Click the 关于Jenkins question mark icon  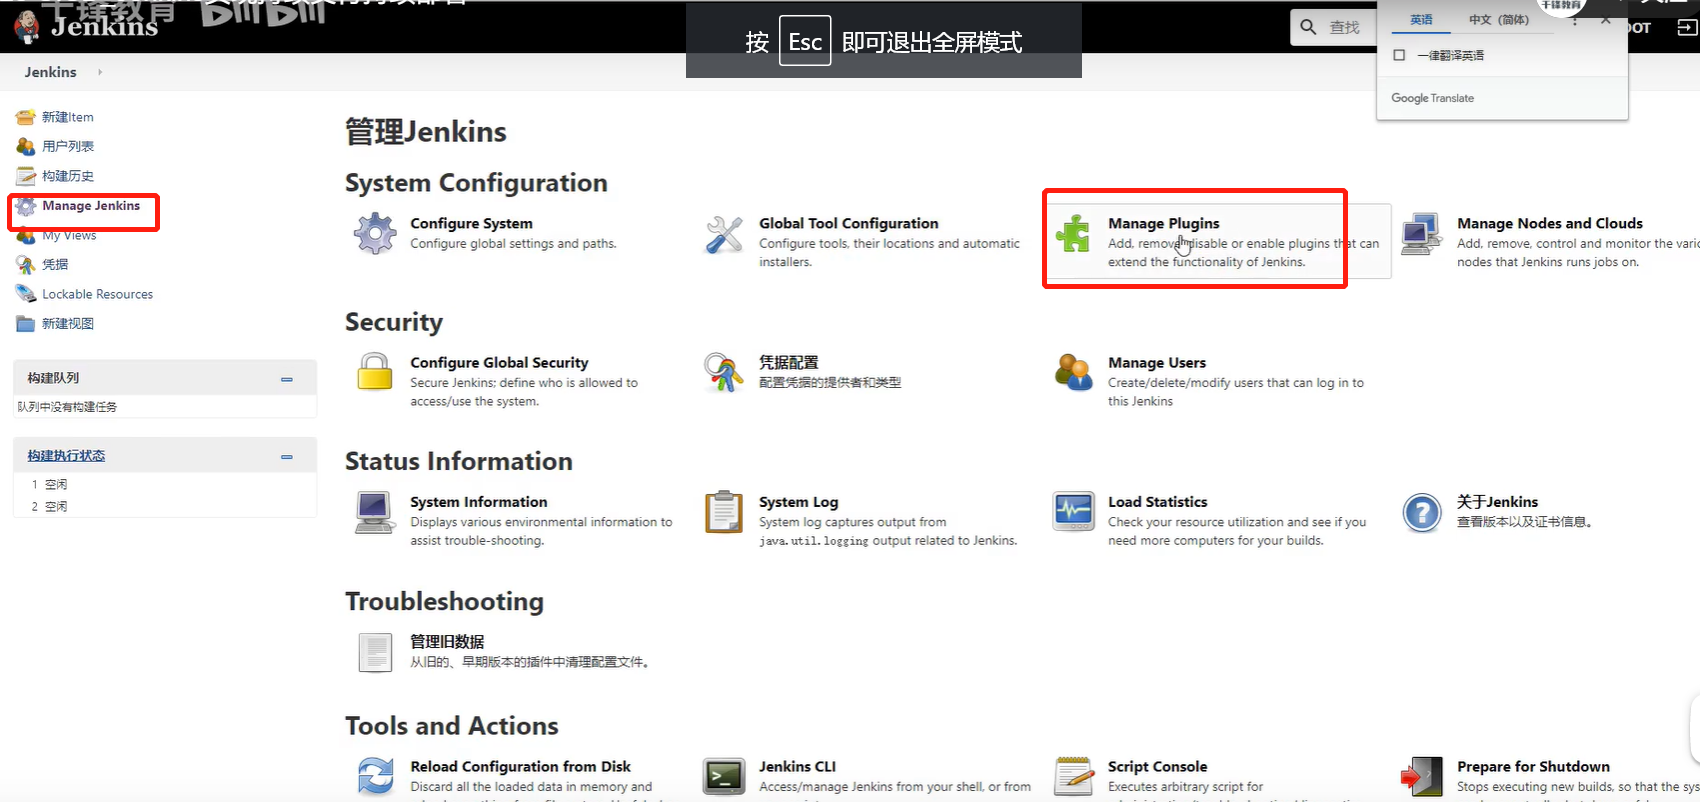(x=1422, y=513)
